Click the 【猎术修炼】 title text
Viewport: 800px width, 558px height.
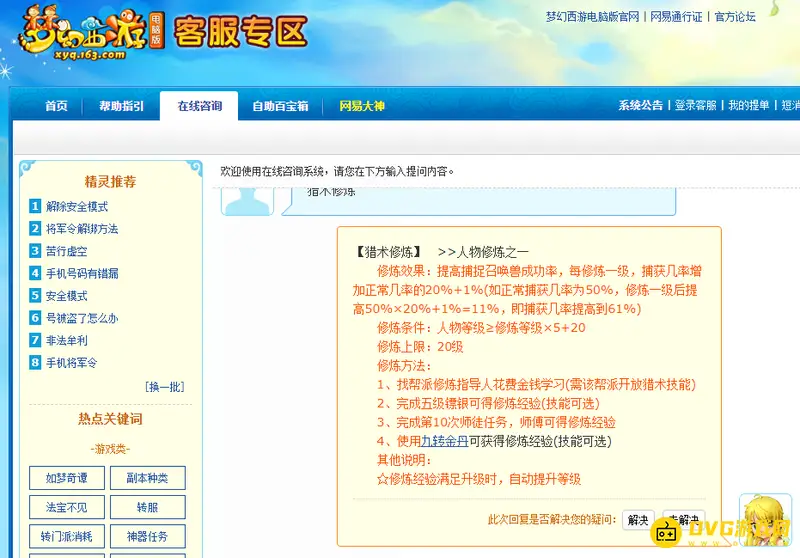click(x=389, y=252)
